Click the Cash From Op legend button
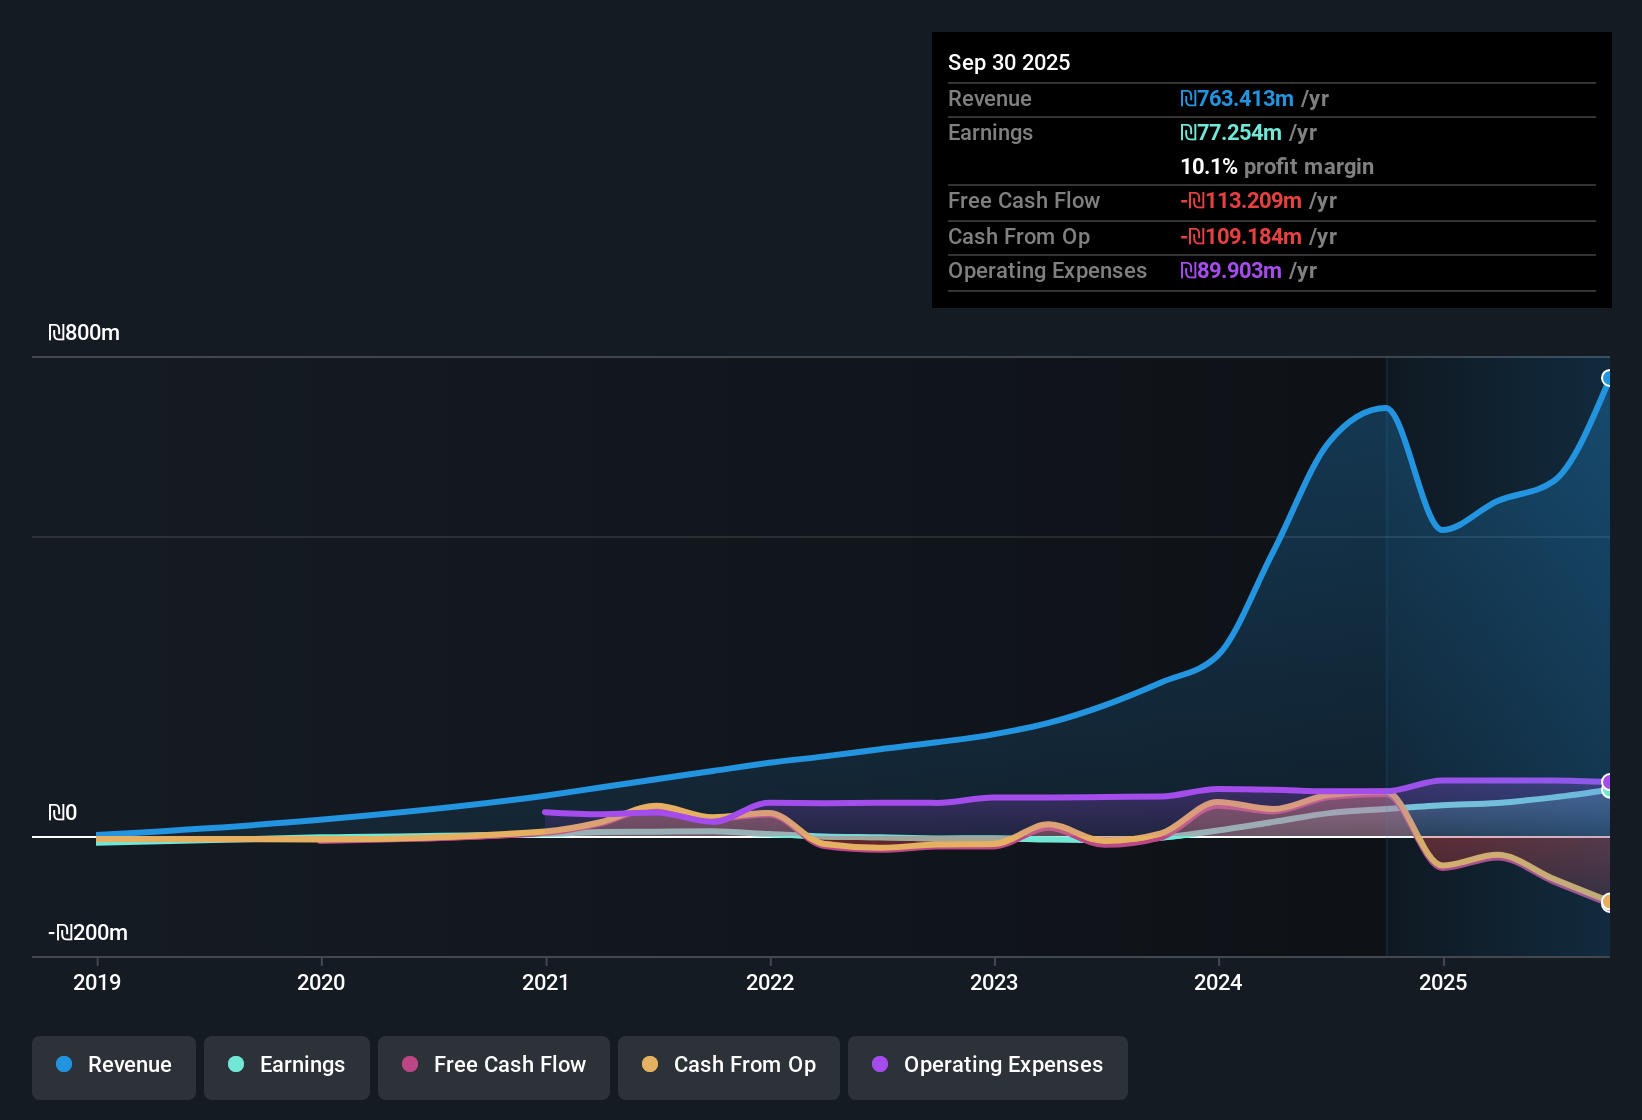Screen dimensions: 1642x1120 [x=728, y=1065]
